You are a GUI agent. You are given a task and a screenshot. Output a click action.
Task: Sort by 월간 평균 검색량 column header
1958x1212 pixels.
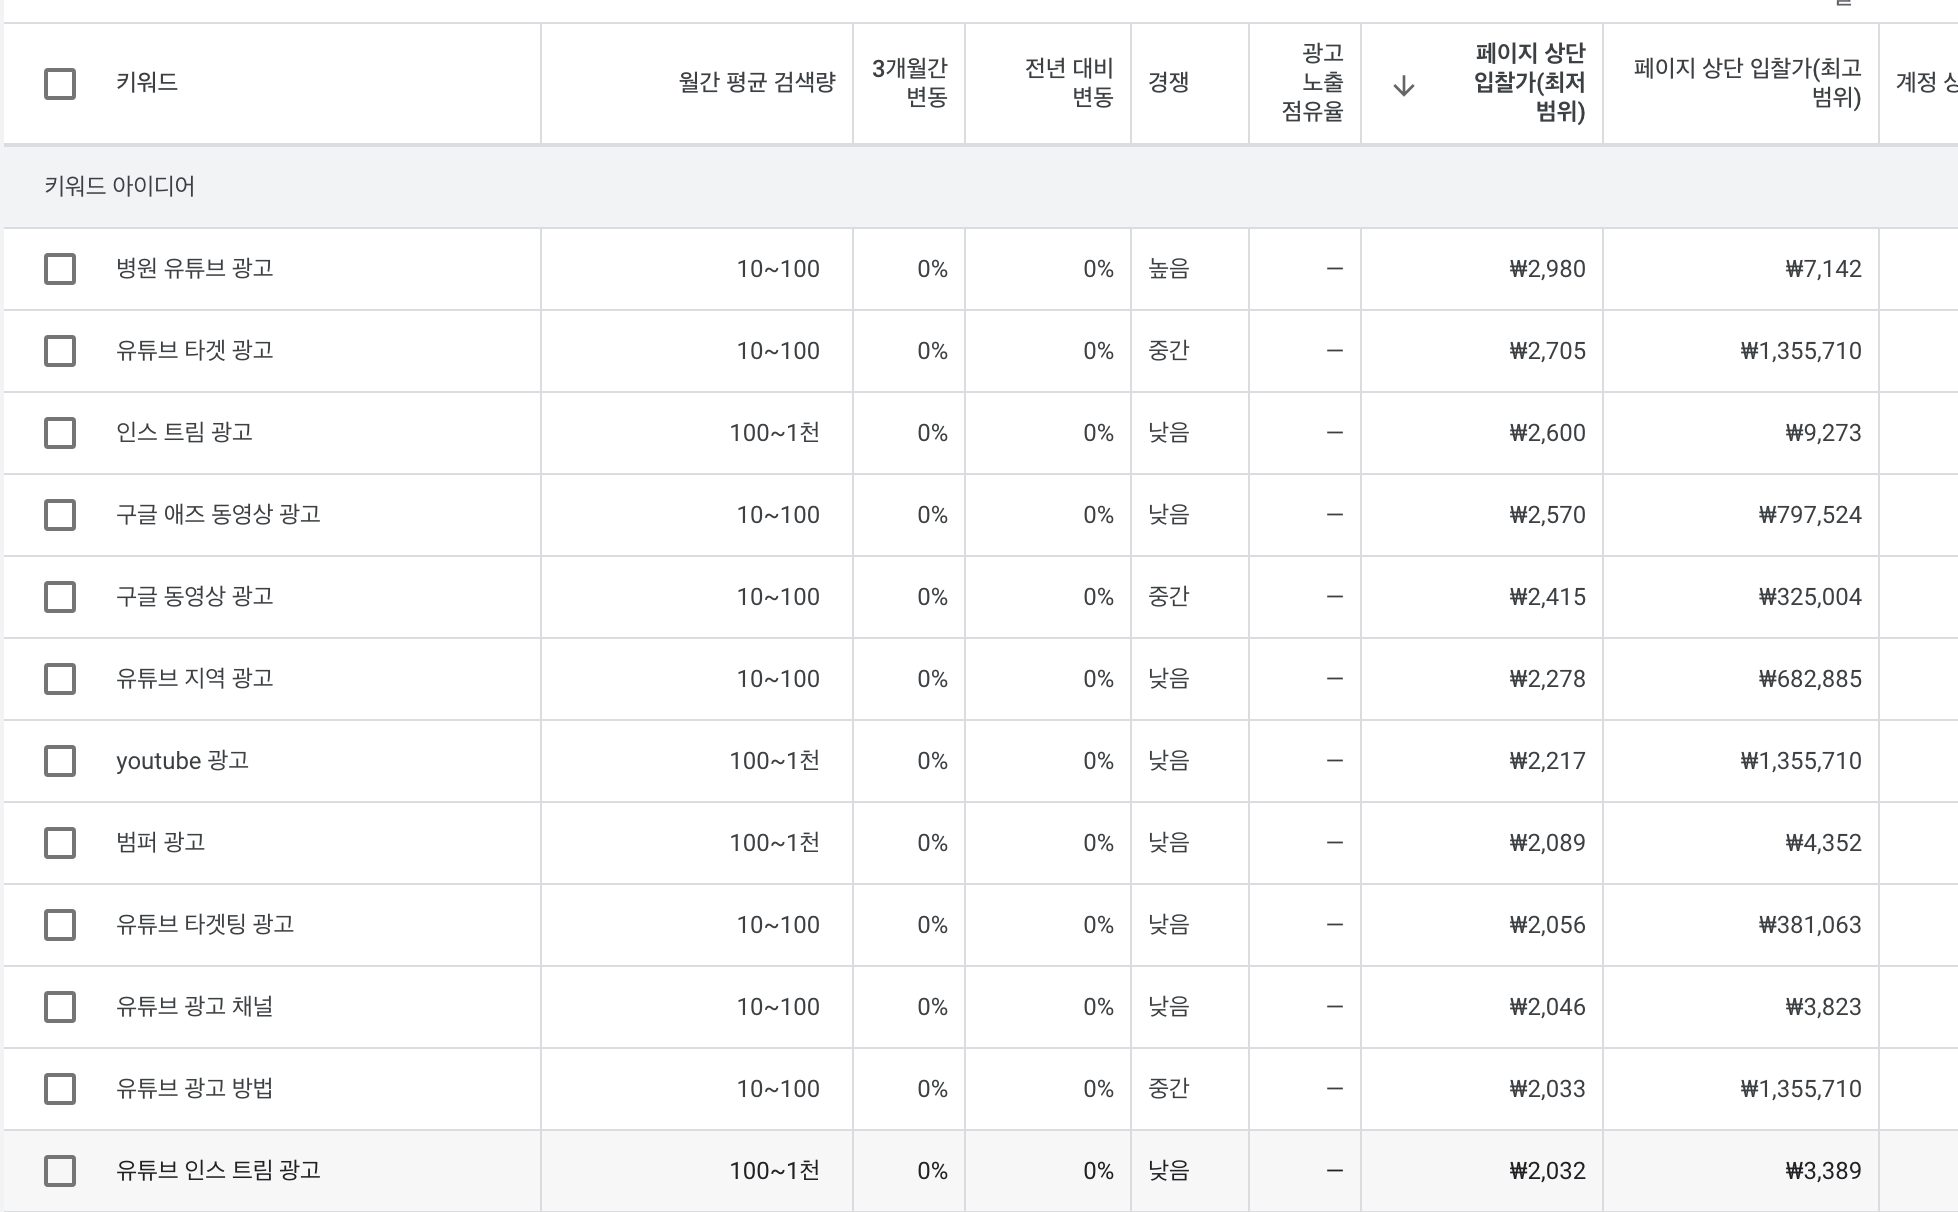point(756,83)
